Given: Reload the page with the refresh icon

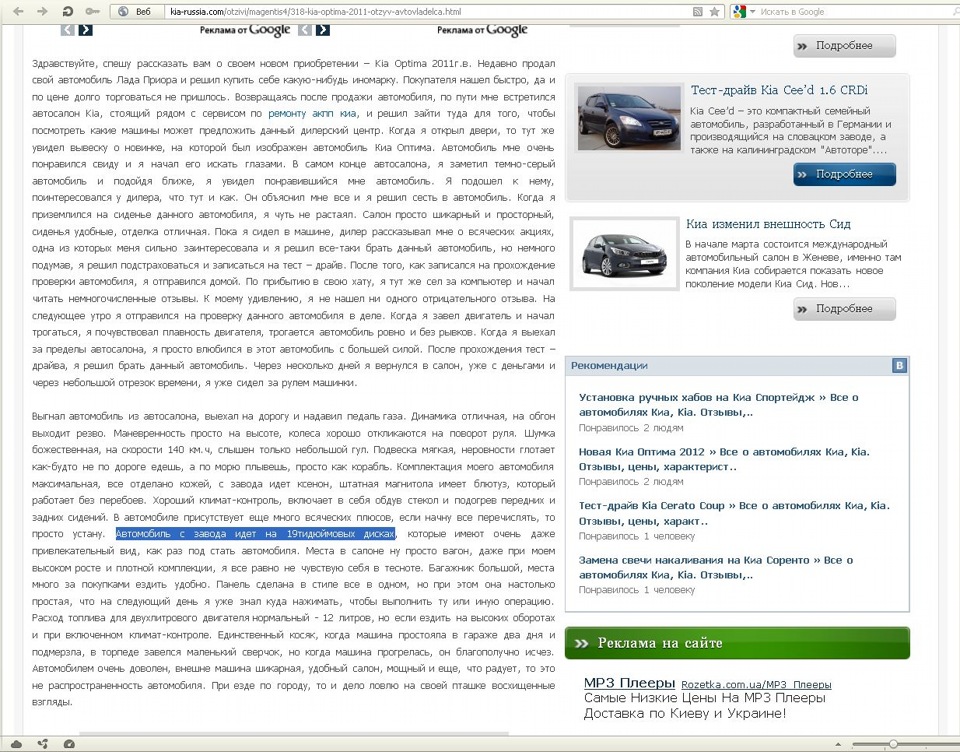Looking at the screenshot, I should 67,12.
